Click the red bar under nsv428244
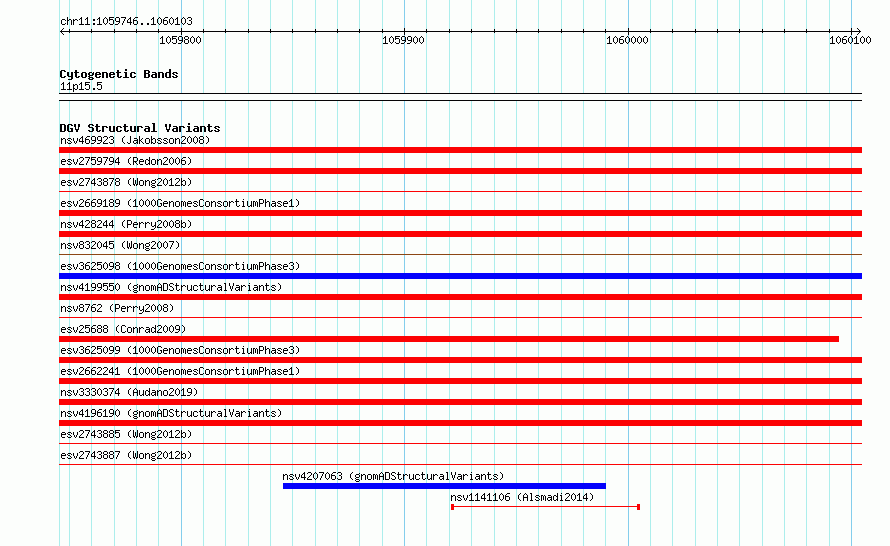This screenshot has height=546, width=890. coord(460,234)
